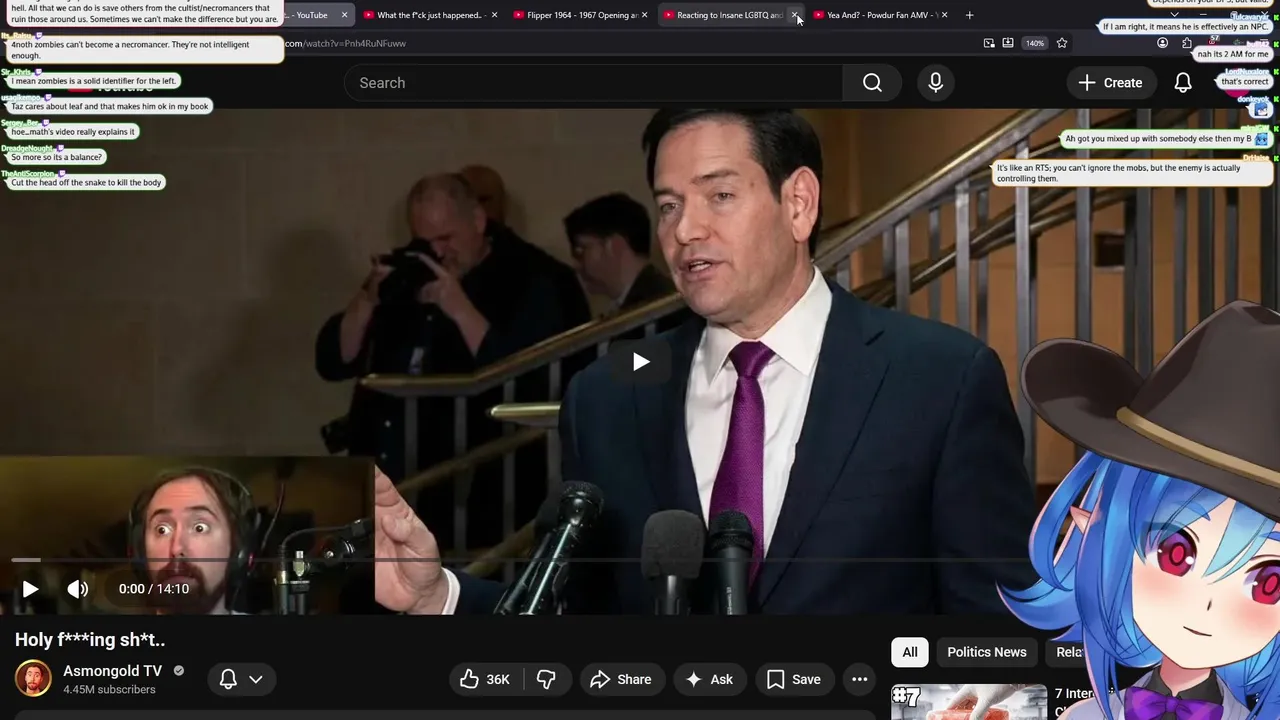Focus the YouTube Search field
The width and height of the screenshot is (1280, 720).
594,83
